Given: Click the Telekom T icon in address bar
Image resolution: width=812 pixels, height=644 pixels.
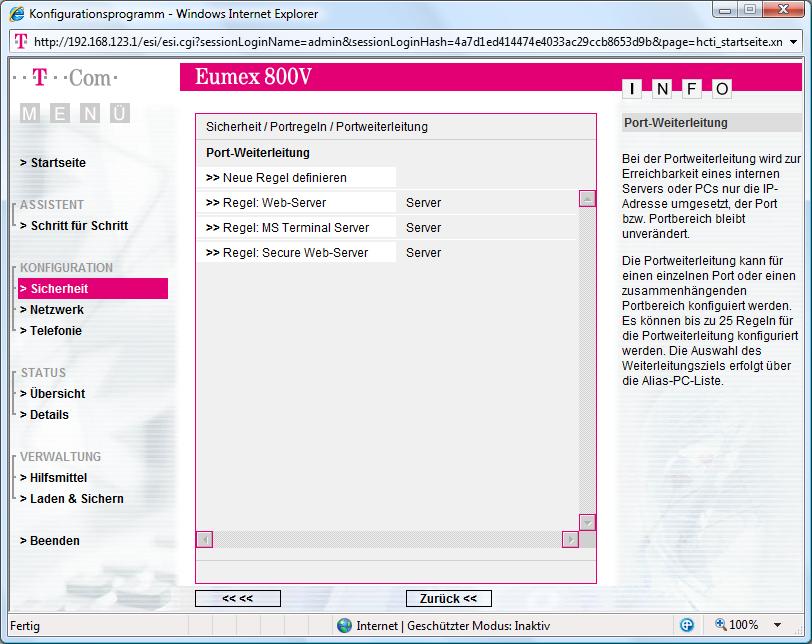Looking at the screenshot, I should coord(21,42).
